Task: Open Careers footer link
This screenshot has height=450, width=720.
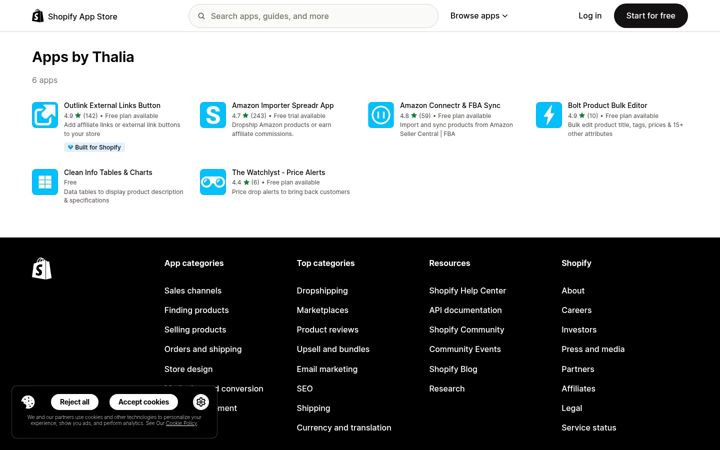Action: (x=576, y=310)
